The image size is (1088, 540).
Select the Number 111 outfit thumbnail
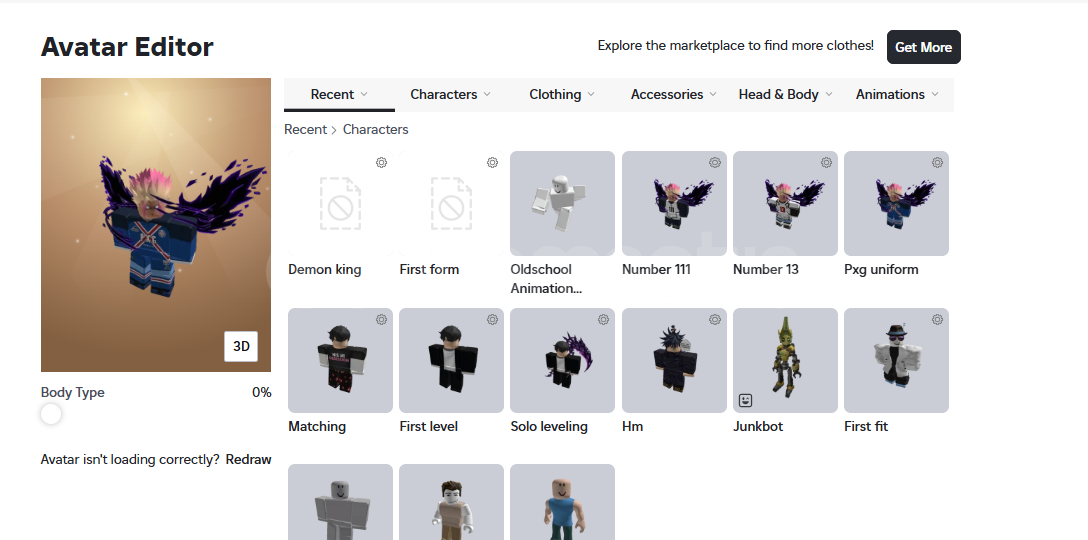pos(674,203)
